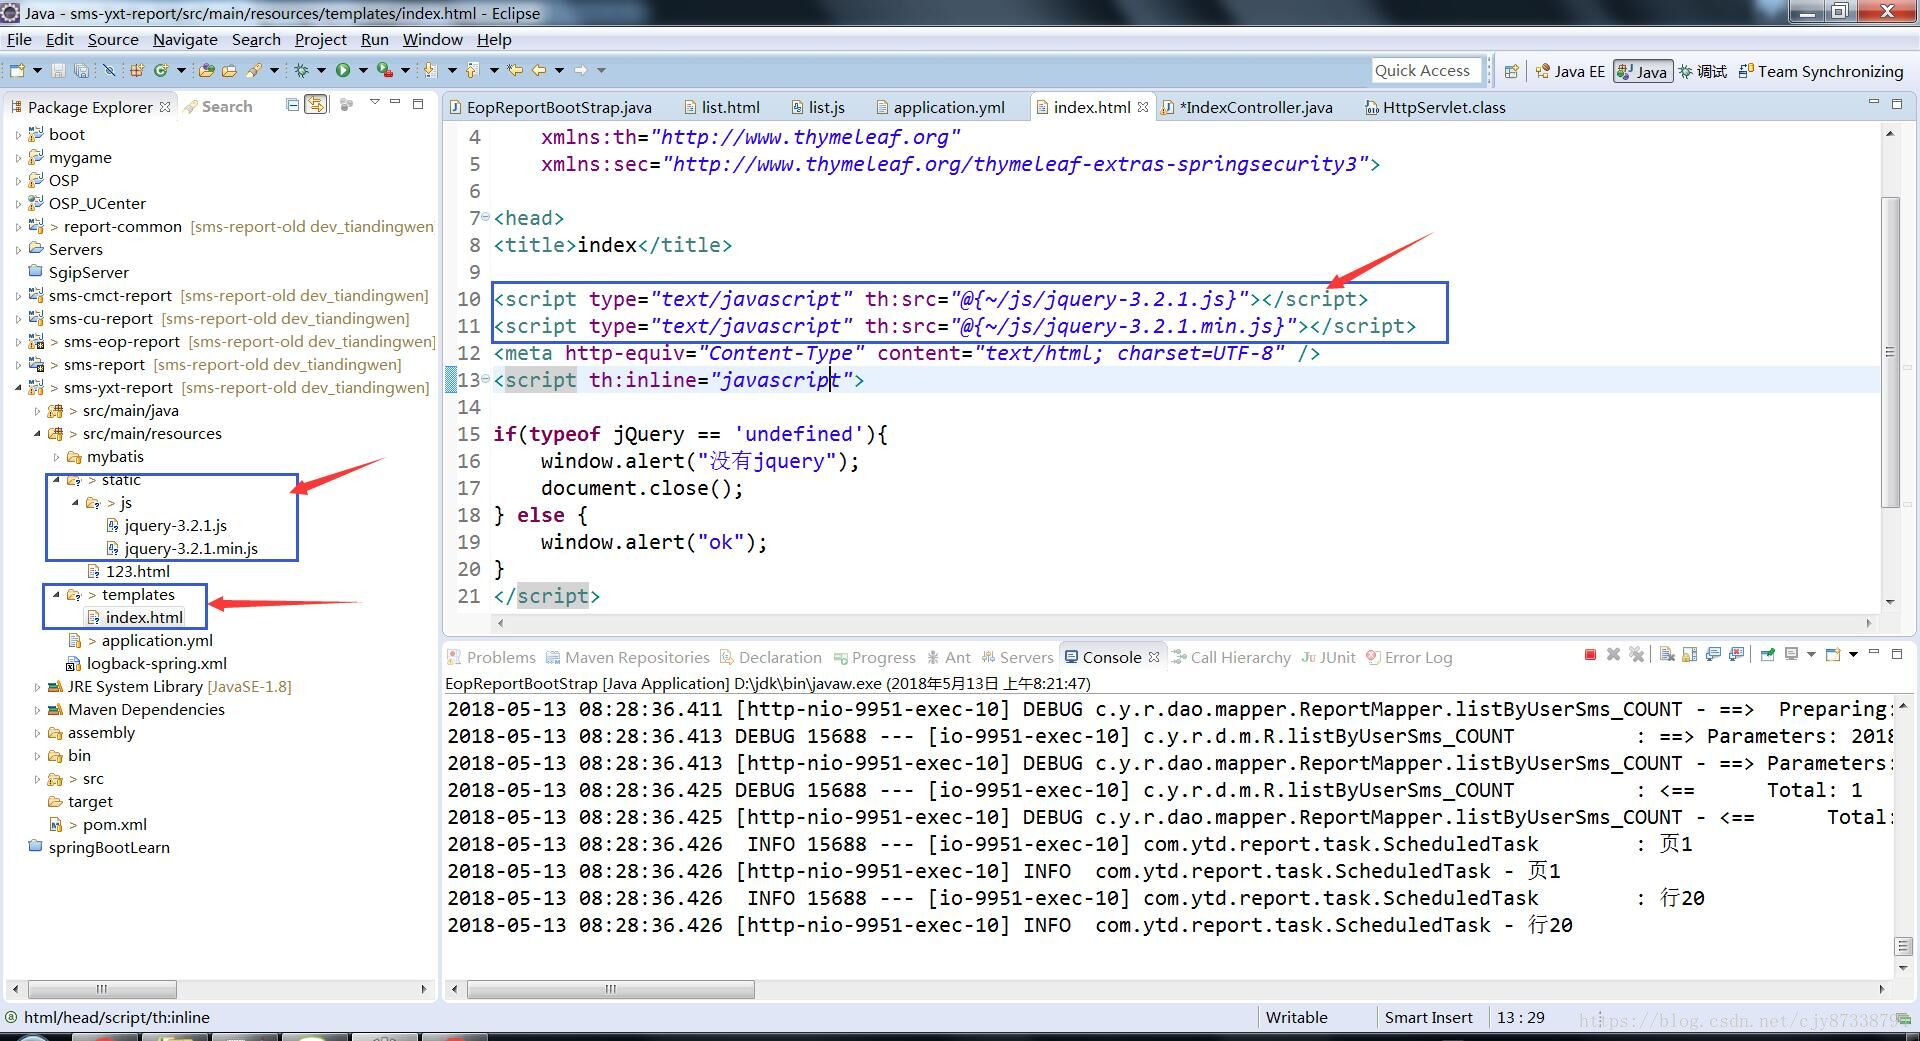Pin the Console view icon

tap(1768, 655)
